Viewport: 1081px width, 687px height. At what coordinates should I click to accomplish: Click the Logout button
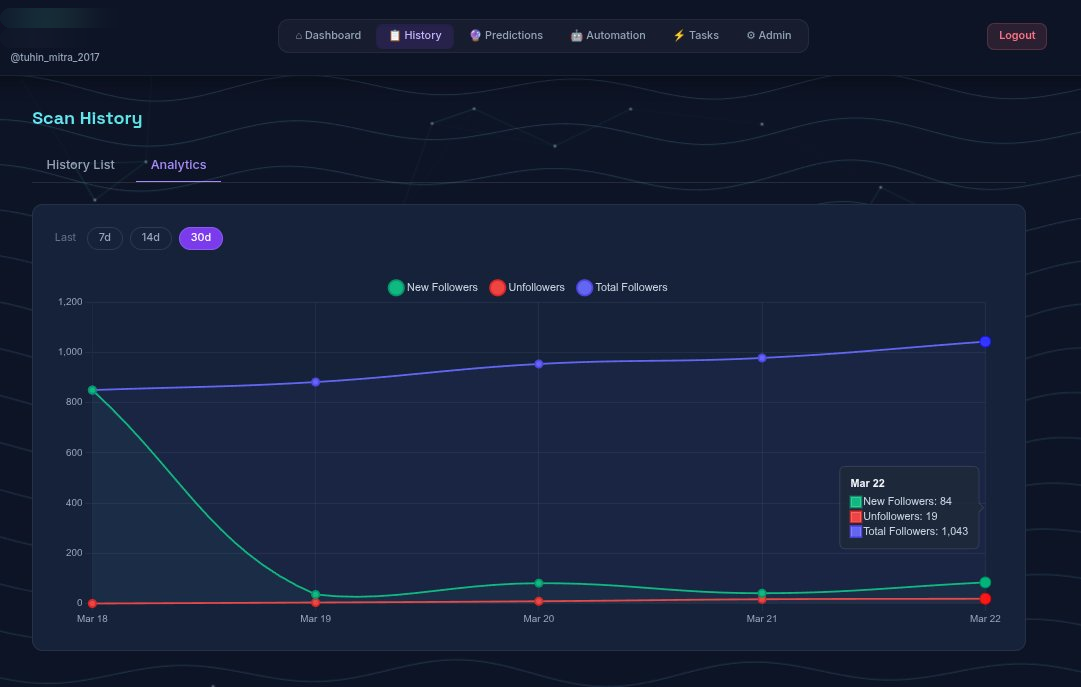pos(1016,35)
